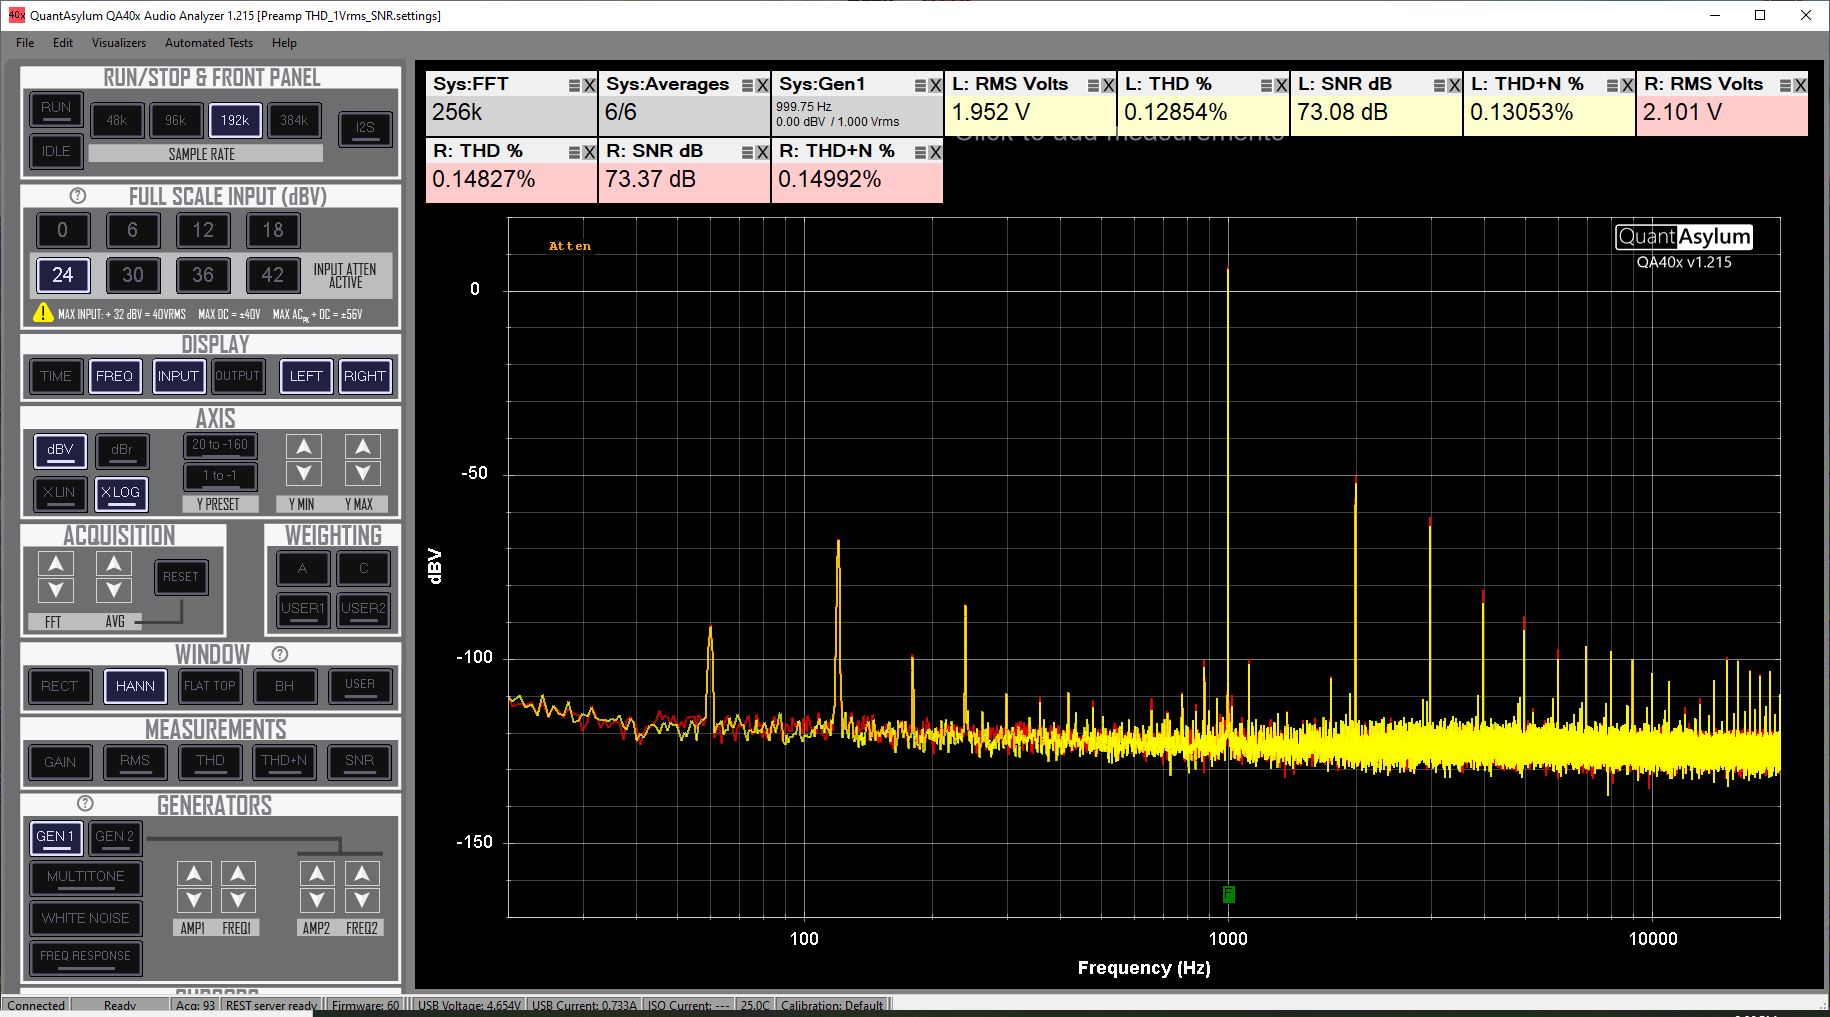Toggle the RIGHT channel display
Image resolution: width=1830 pixels, height=1017 pixels.
364,376
